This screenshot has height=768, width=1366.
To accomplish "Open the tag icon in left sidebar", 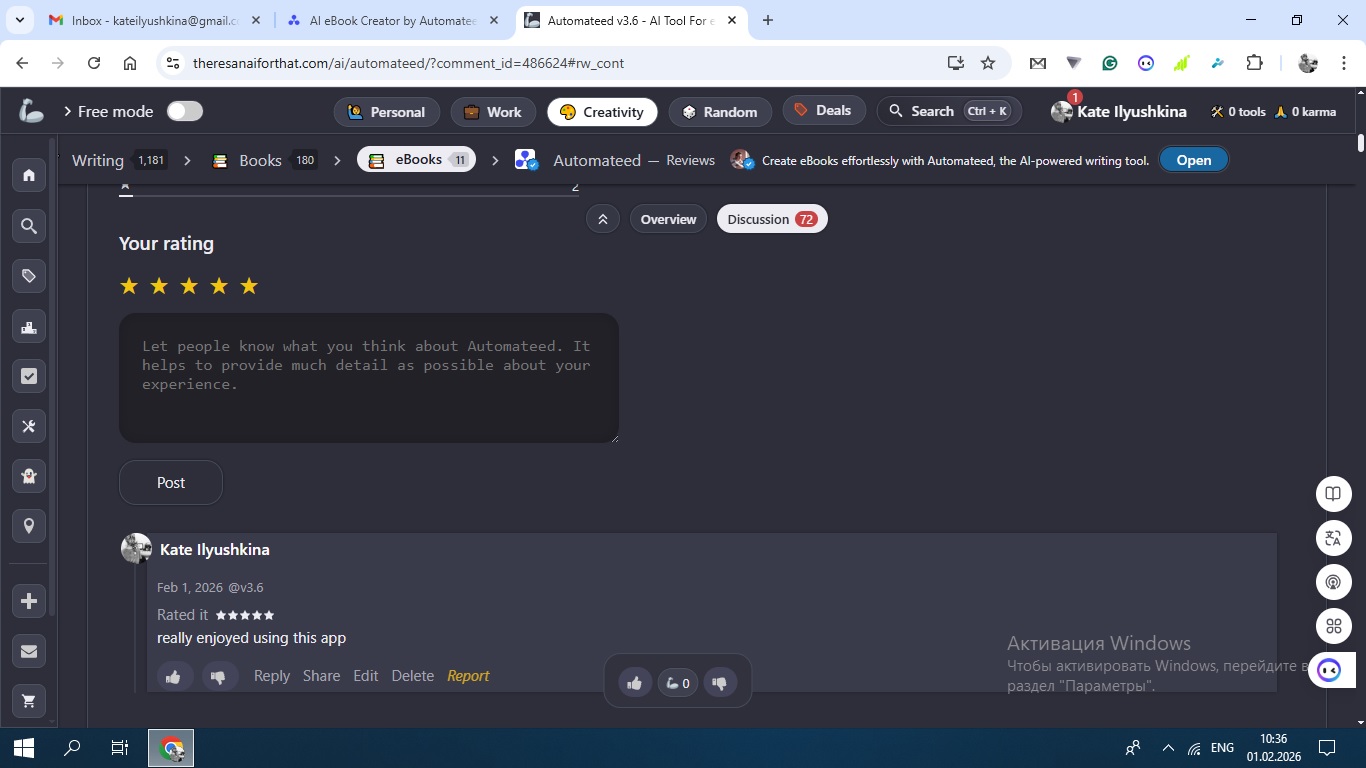I will tap(29, 276).
